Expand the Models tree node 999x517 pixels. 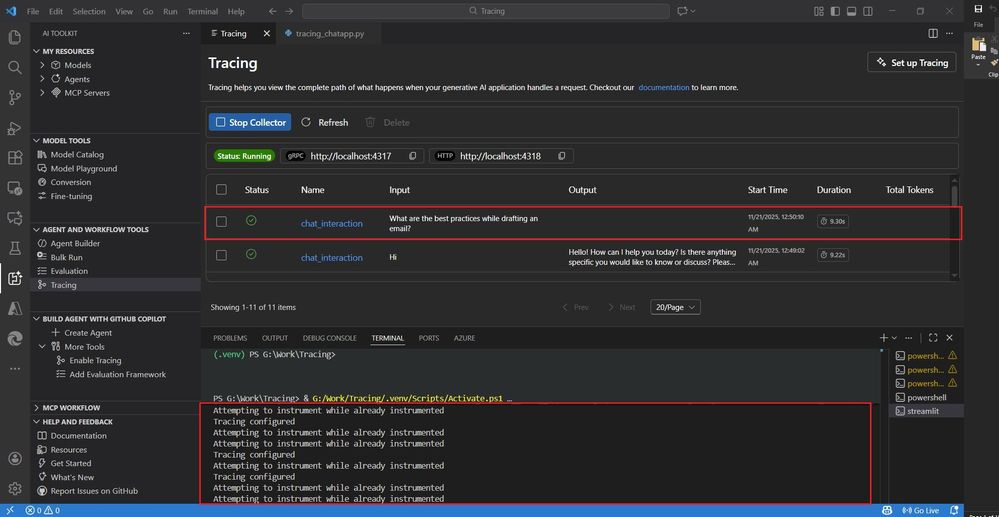click(x=42, y=65)
